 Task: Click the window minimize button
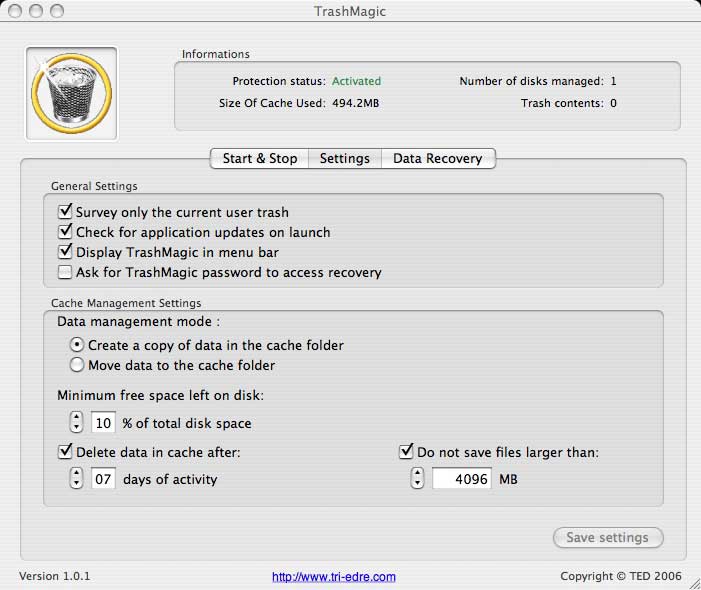(x=36, y=11)
